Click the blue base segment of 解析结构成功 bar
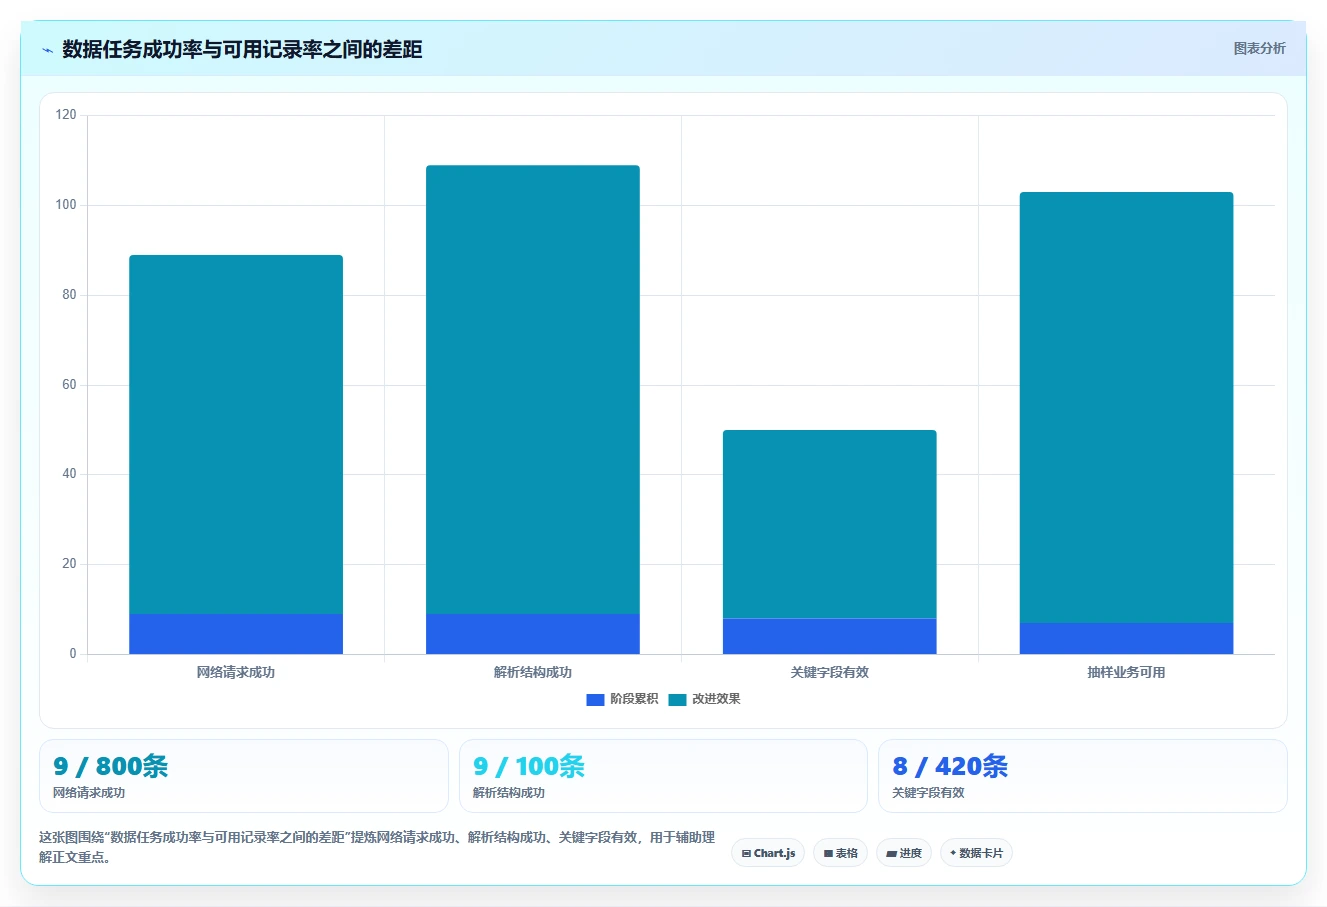The height and width of the screenshot is (907, 1327). tap(533, 634)
